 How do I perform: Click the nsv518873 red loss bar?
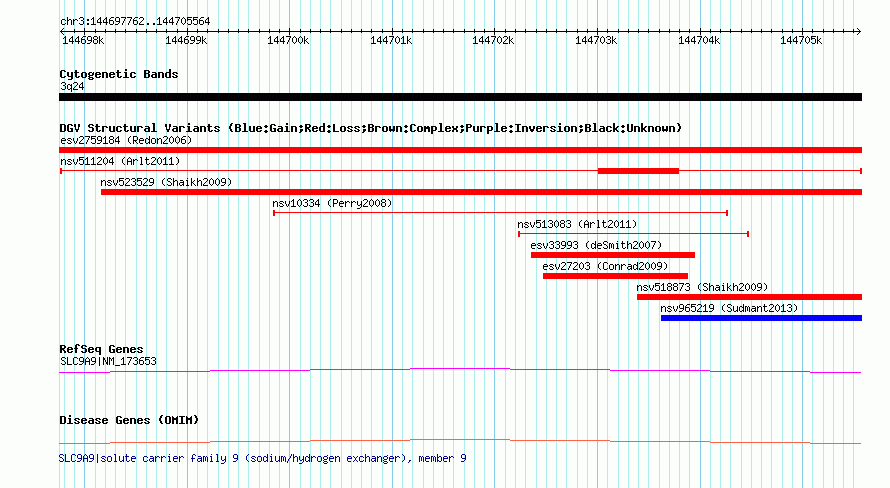pos(749,297)
